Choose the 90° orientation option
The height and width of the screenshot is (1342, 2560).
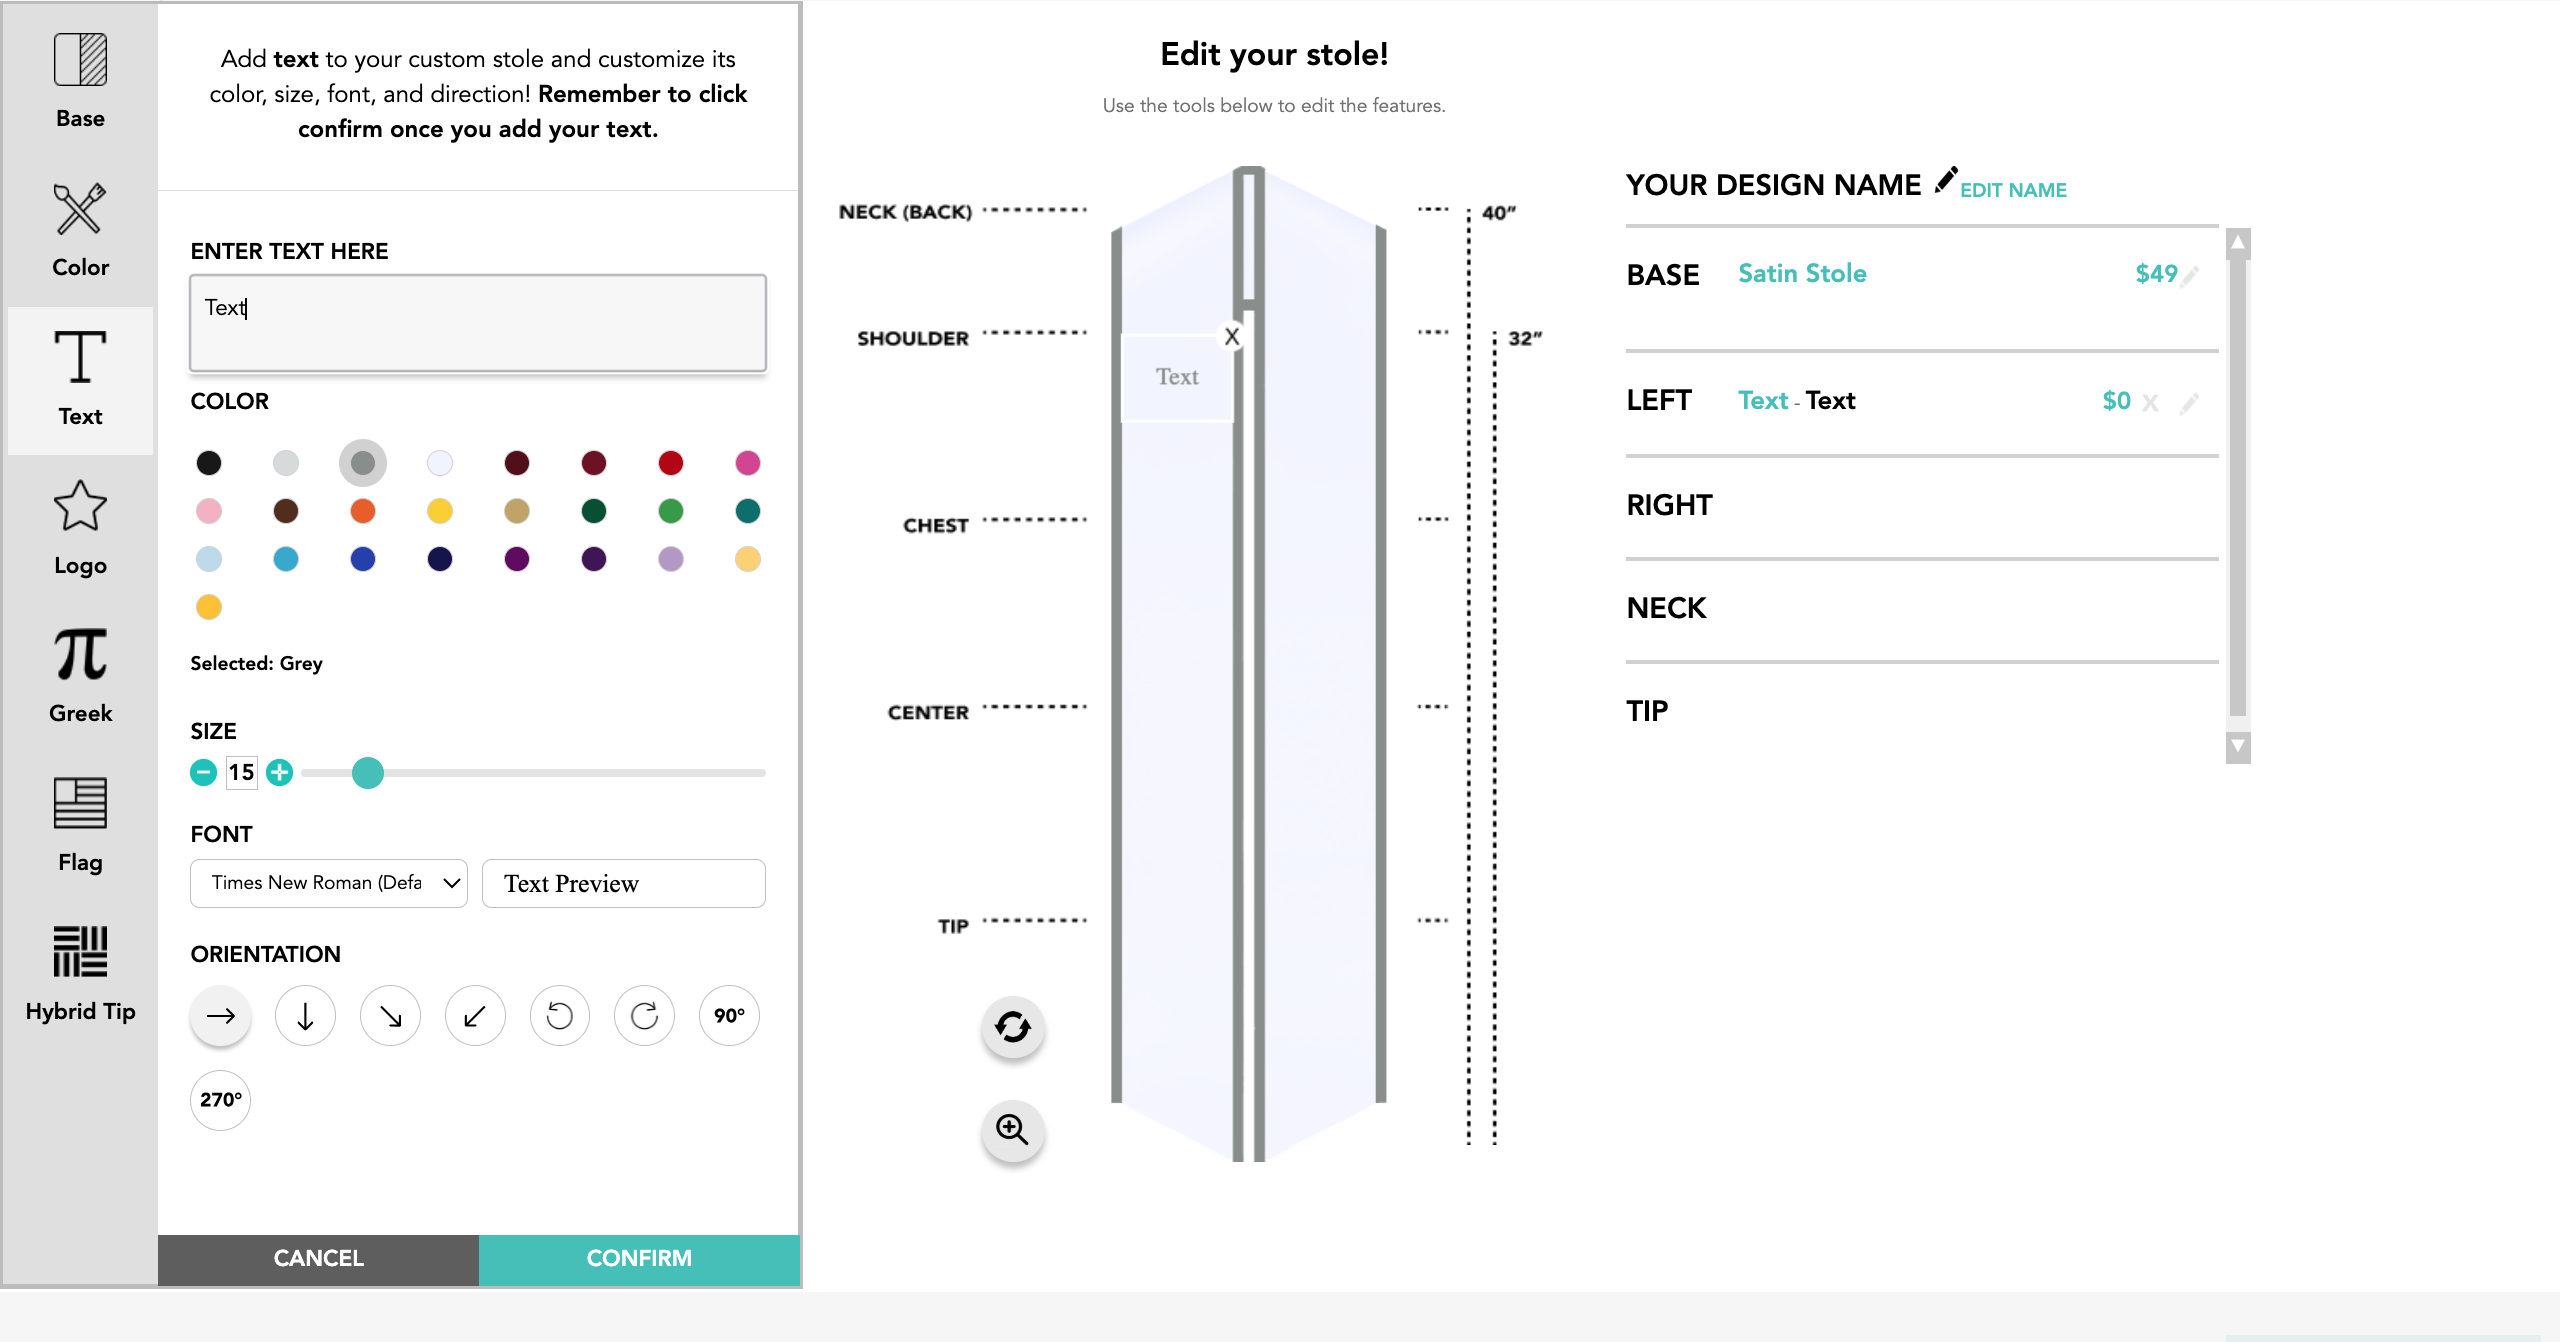pos(729,1016)
